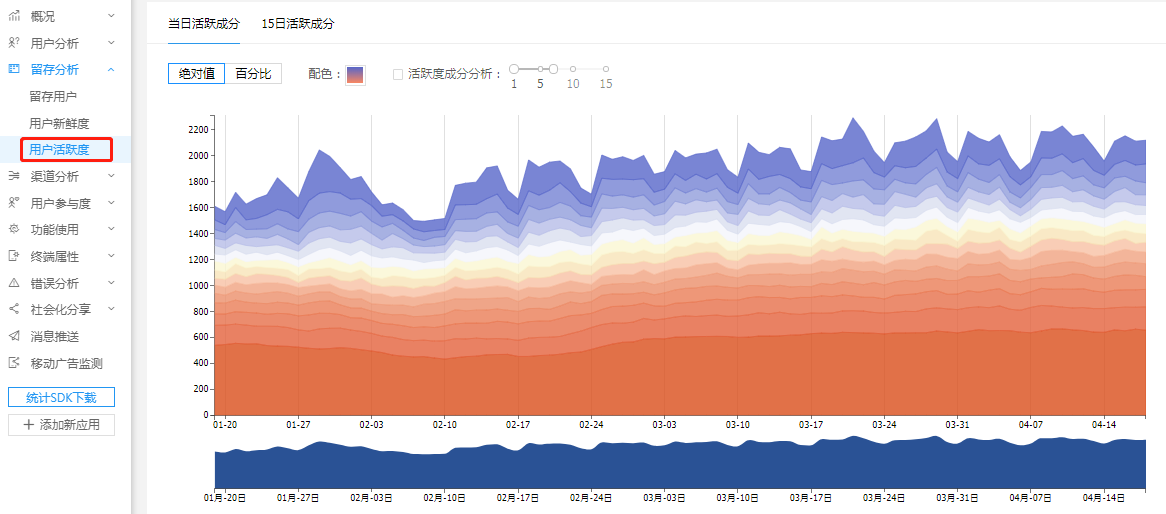Image resolution: width=1166 pixels, height=514 pixels.
Task: Switch to 百分比 display mode
Action: click(x=253, y=74)
